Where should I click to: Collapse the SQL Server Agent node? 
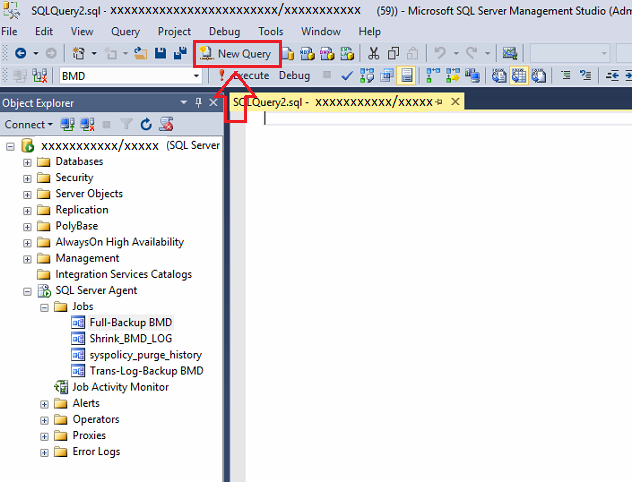coord(27,291)
